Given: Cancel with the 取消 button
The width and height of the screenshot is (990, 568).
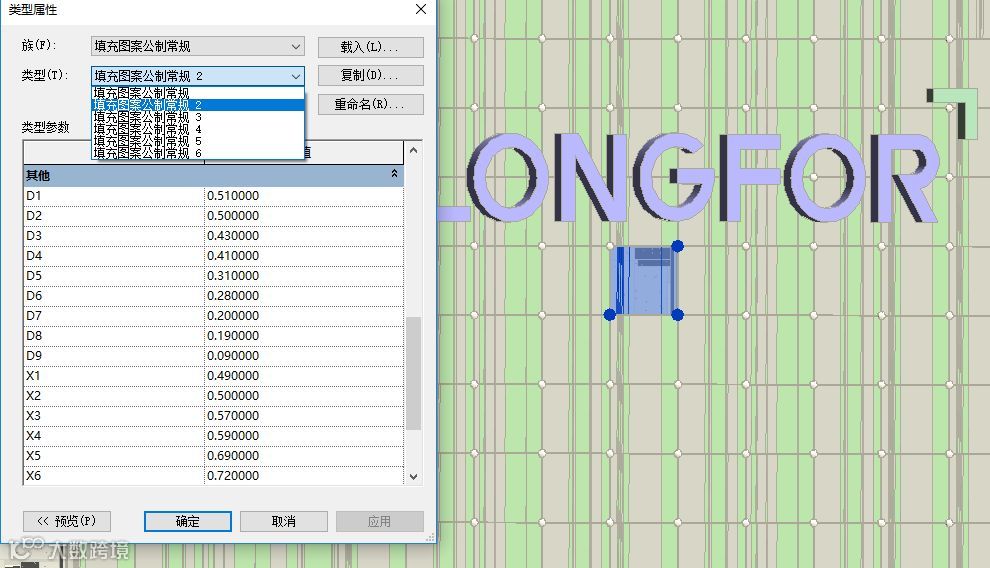Looking at the screenshot, I should pos(283,521).
